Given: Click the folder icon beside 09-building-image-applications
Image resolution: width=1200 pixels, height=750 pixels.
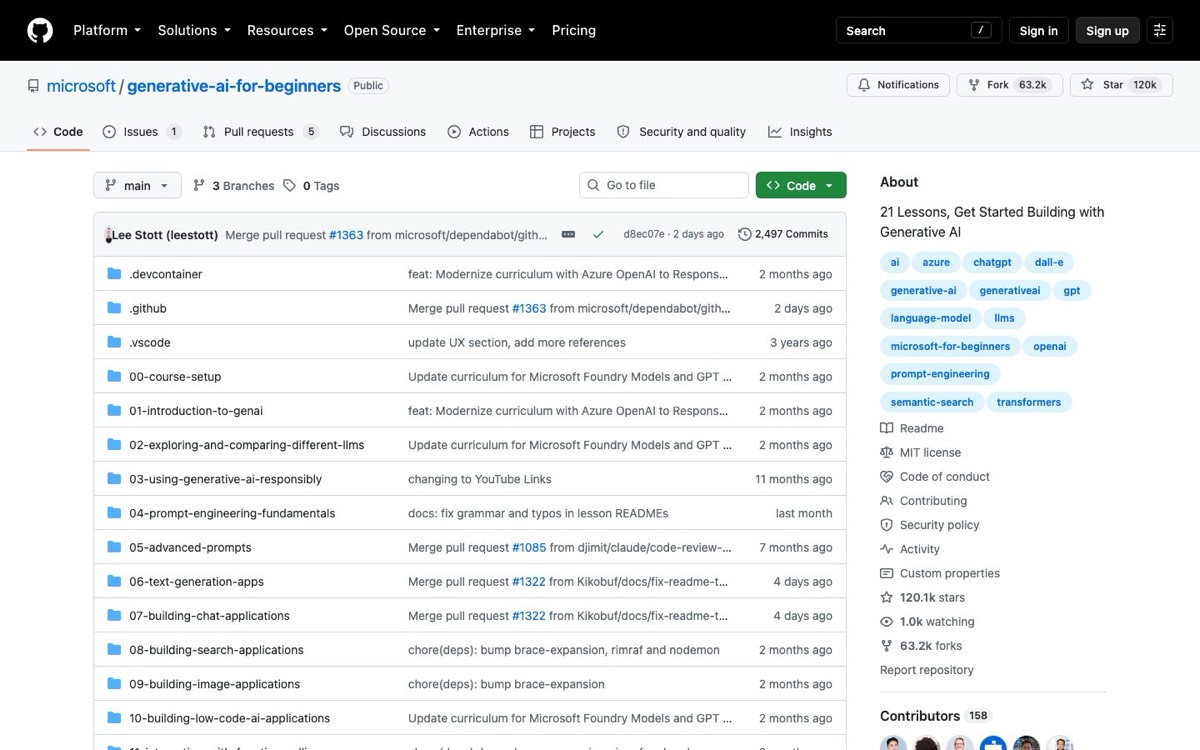Looking at the screenshot, I should (114, 684).
